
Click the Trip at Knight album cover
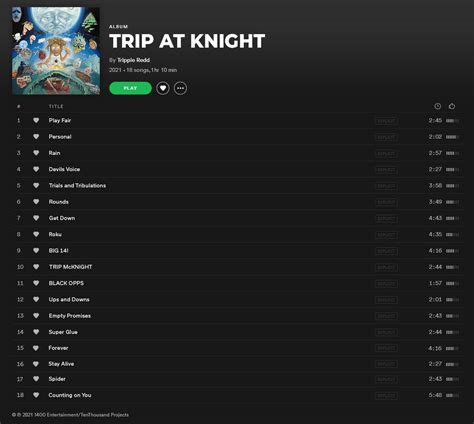tap(56, 51)
